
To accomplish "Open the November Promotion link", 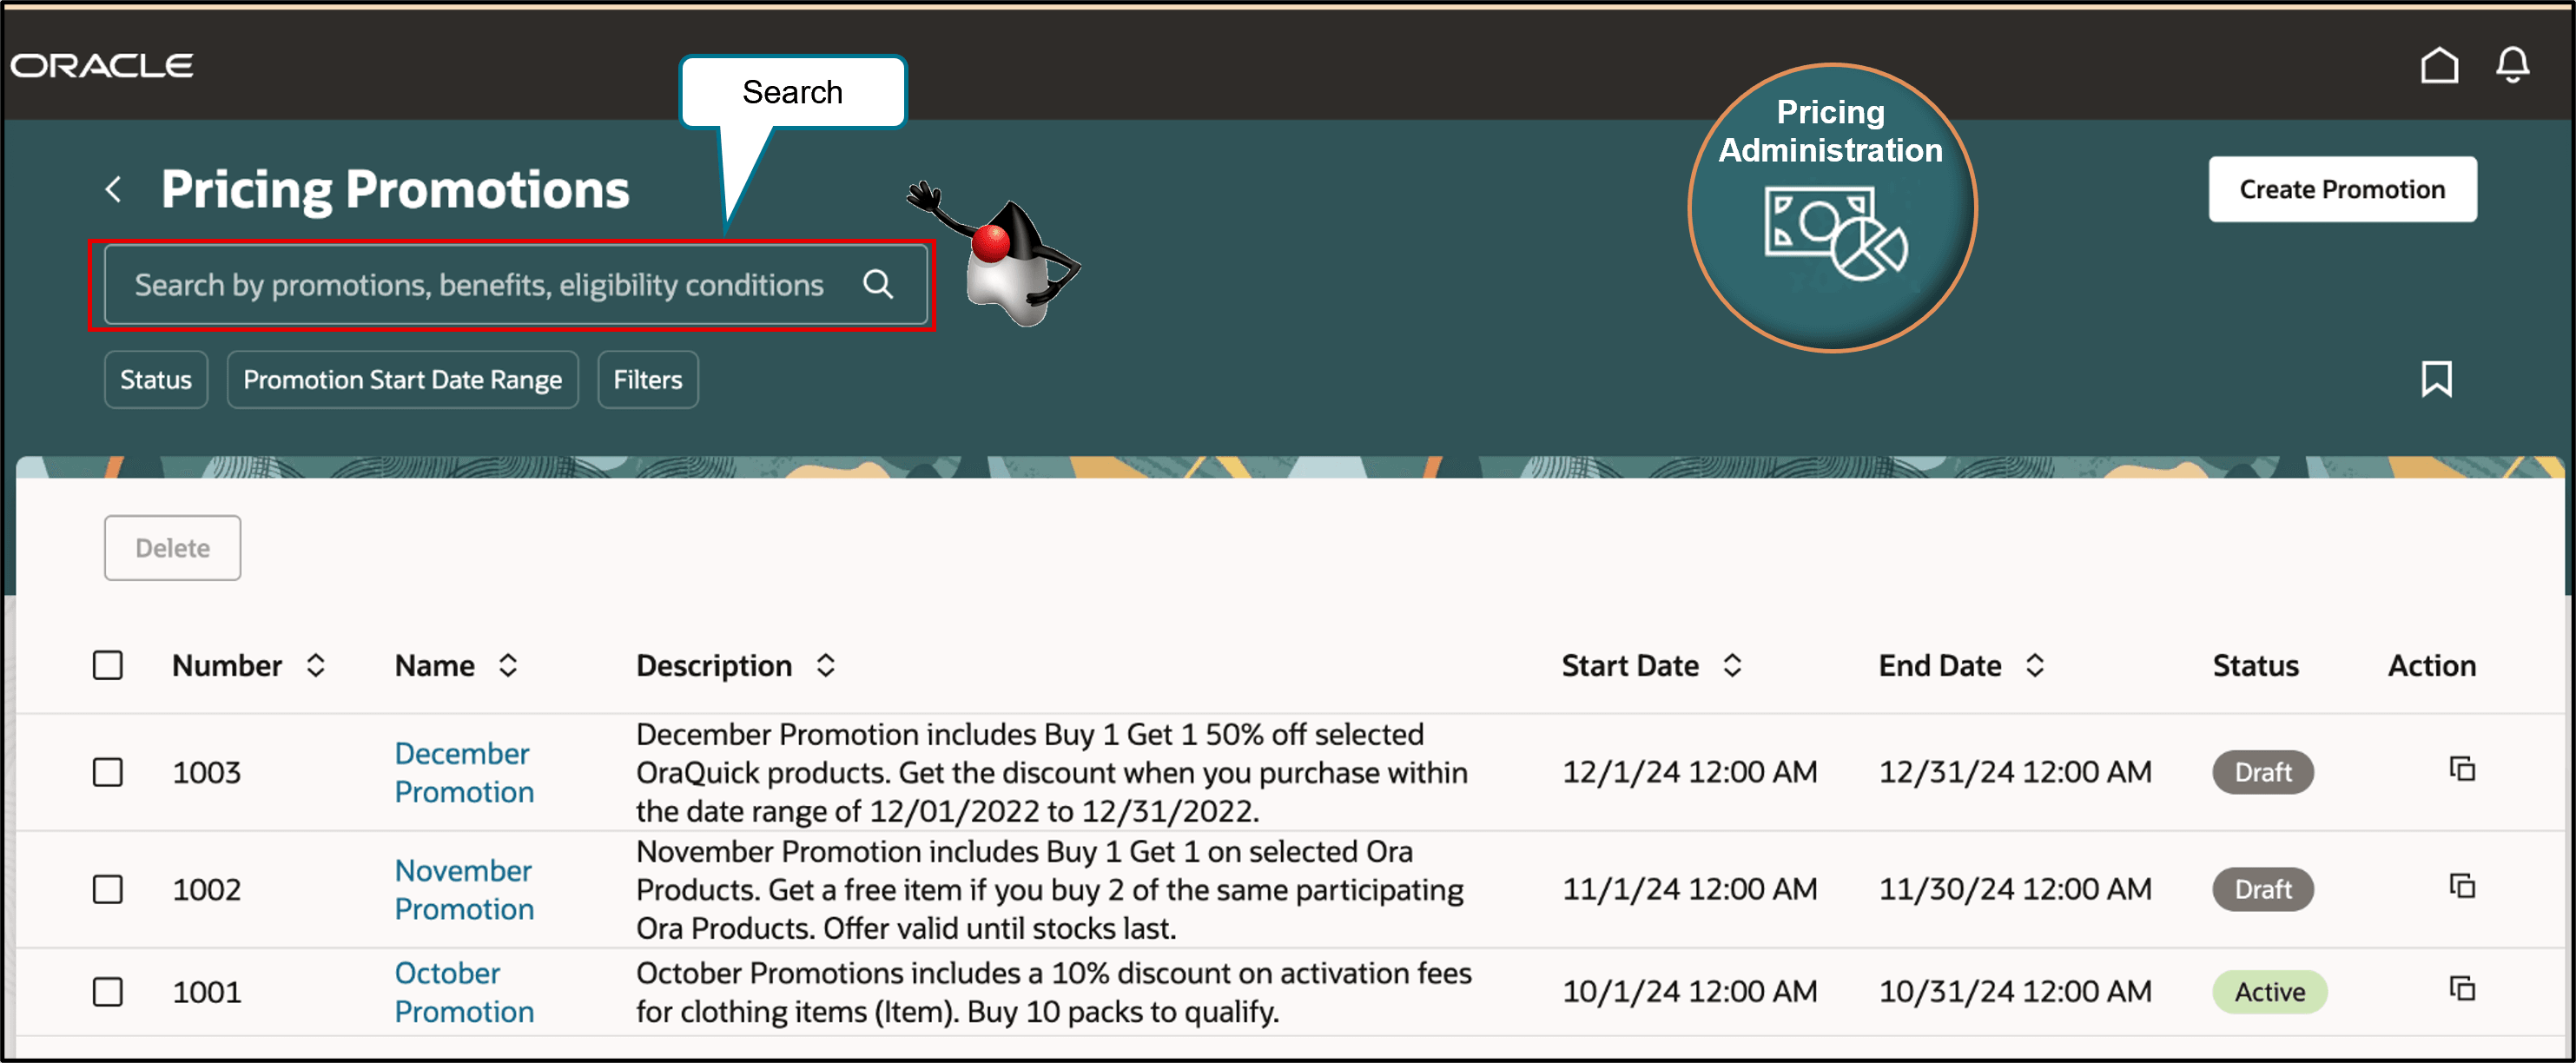I will coord(464,889).
